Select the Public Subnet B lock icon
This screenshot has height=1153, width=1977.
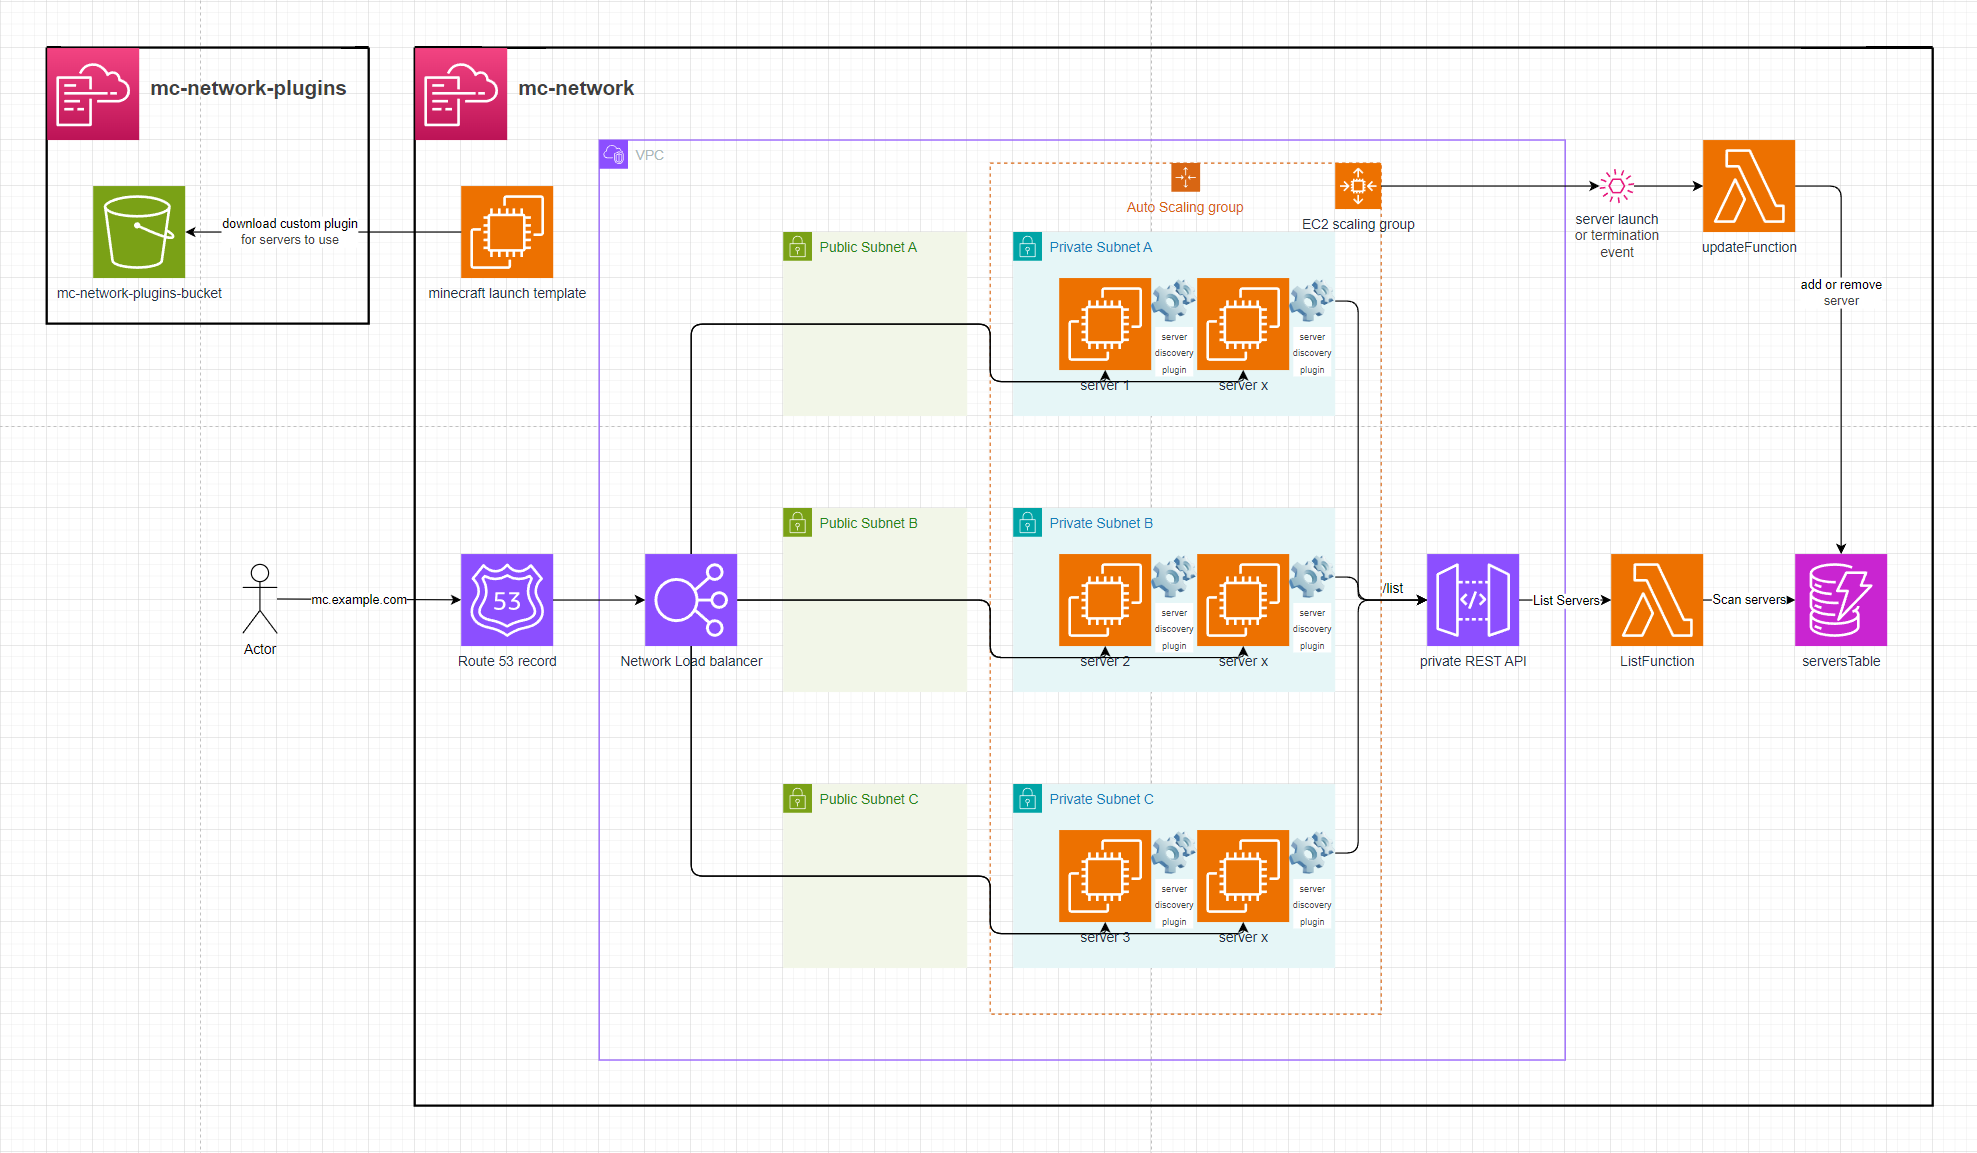point(797,523)
